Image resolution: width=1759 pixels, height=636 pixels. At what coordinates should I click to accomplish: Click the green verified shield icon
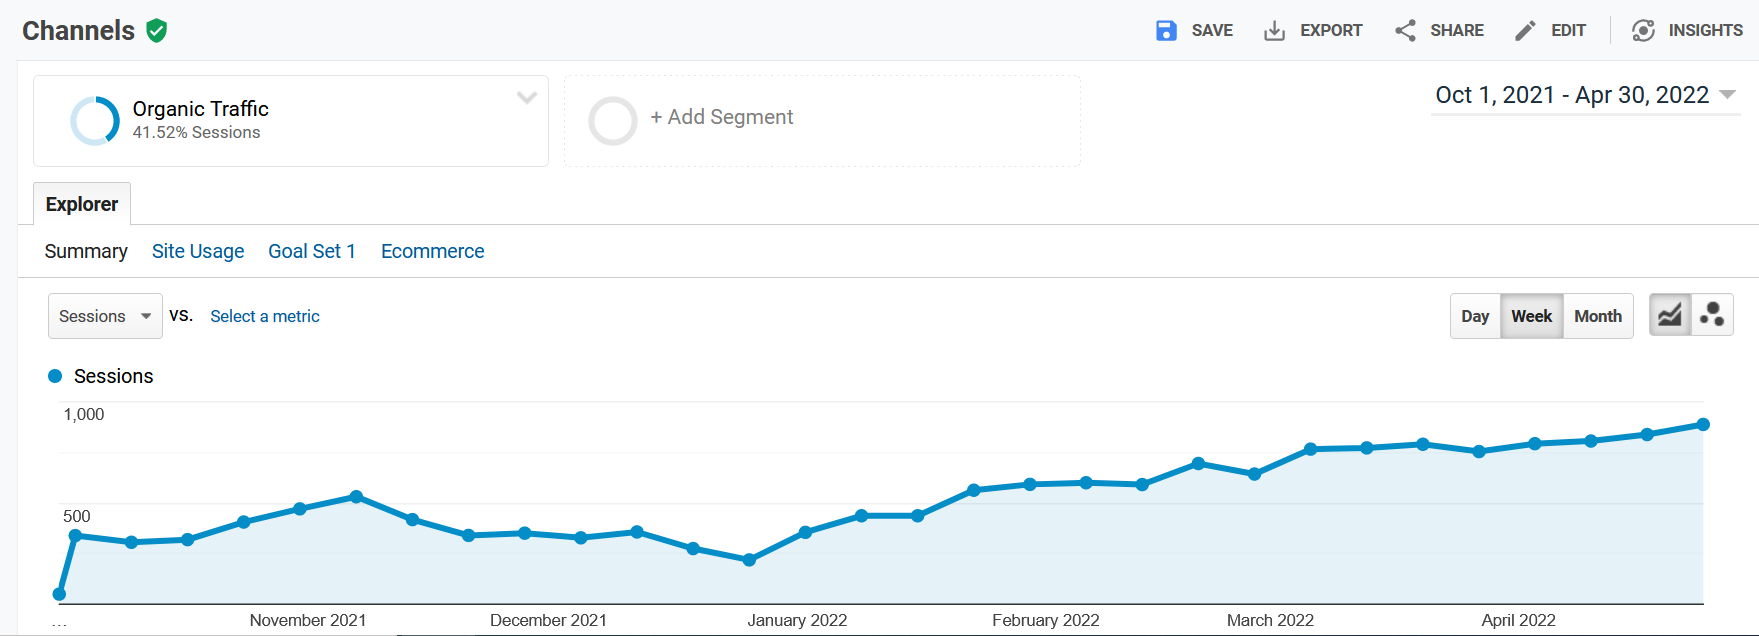click(157, 31)
